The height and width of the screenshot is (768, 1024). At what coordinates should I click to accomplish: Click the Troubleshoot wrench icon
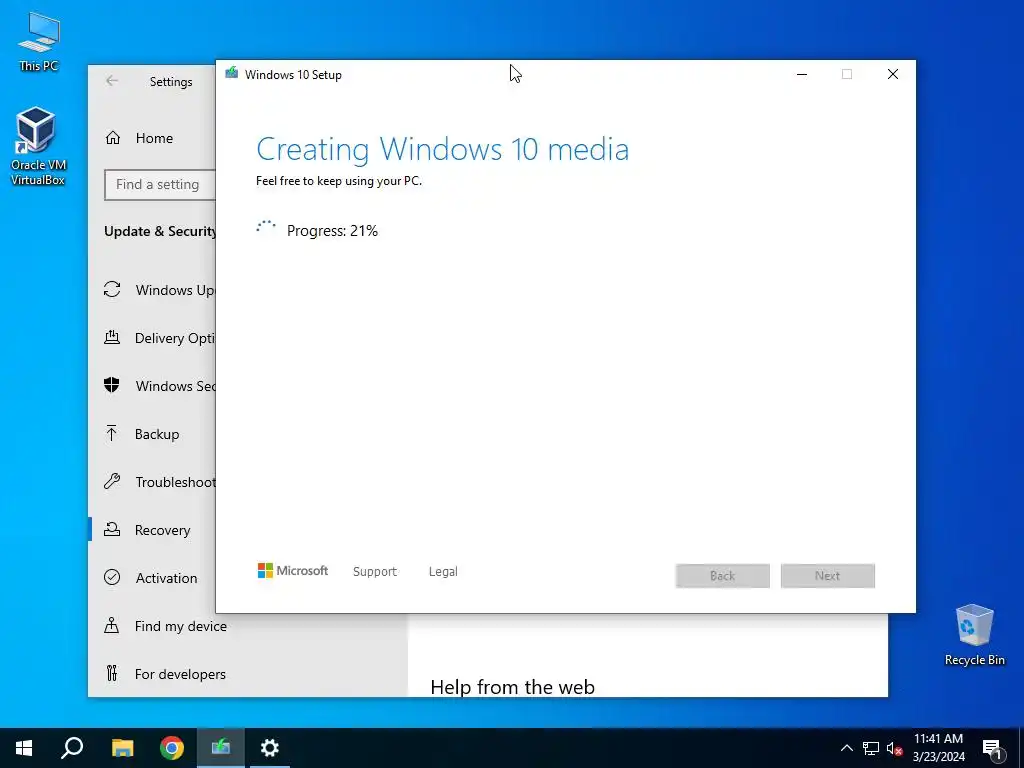tap(112, 481)
